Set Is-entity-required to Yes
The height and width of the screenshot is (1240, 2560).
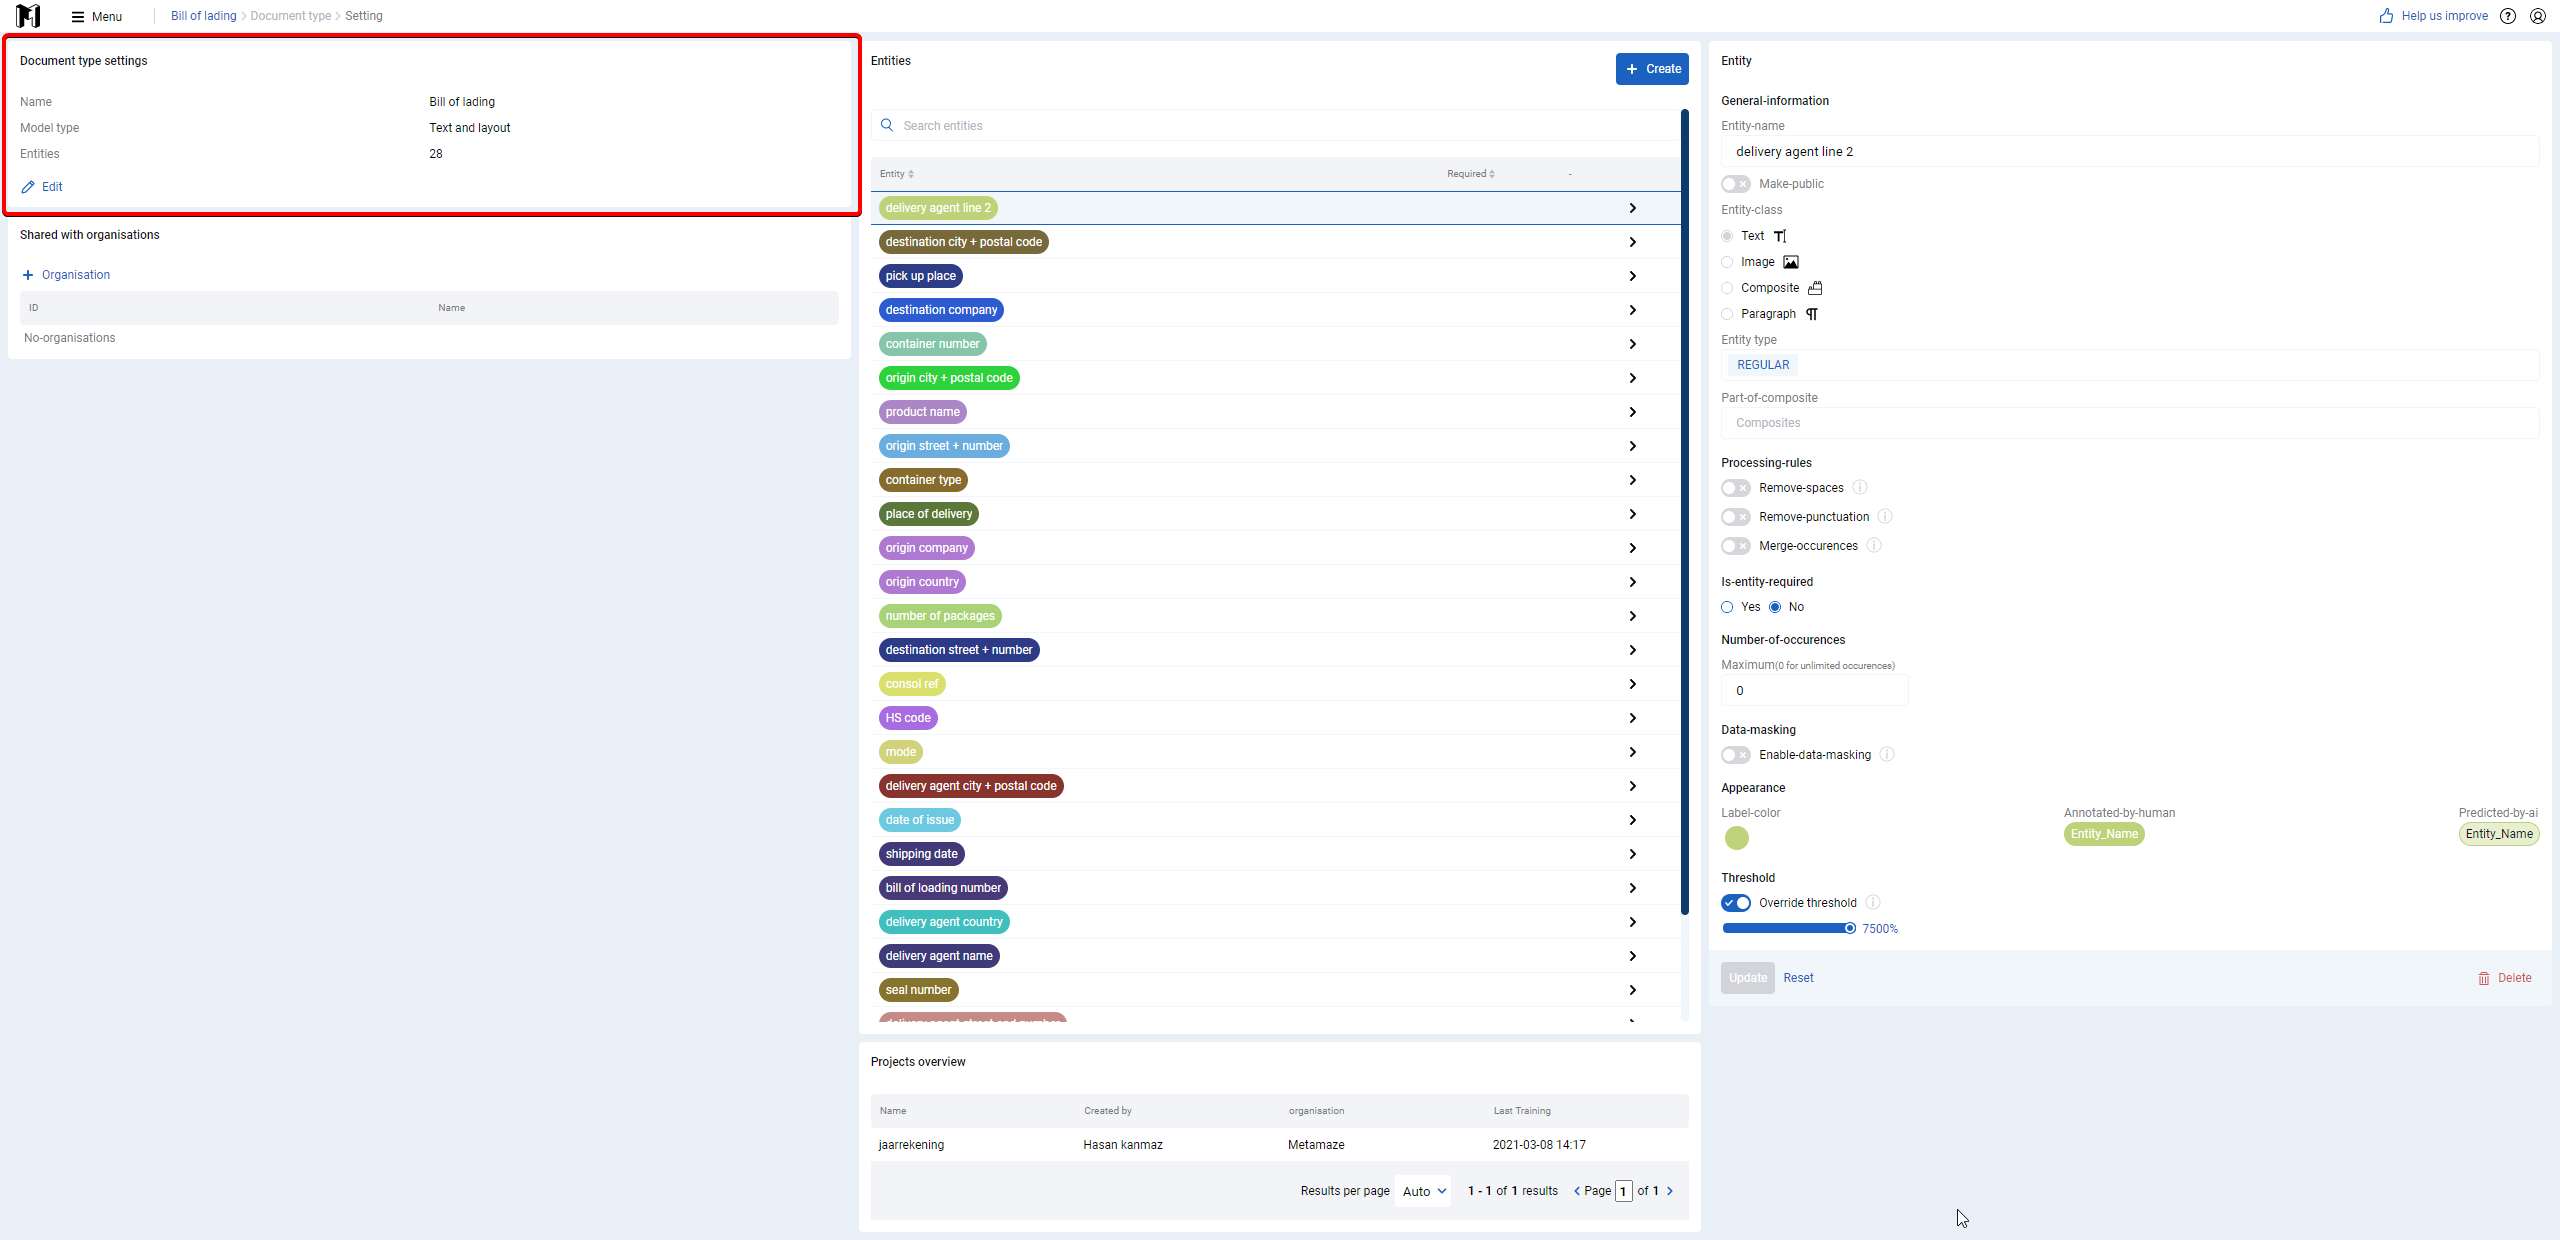click(1727, 607)
